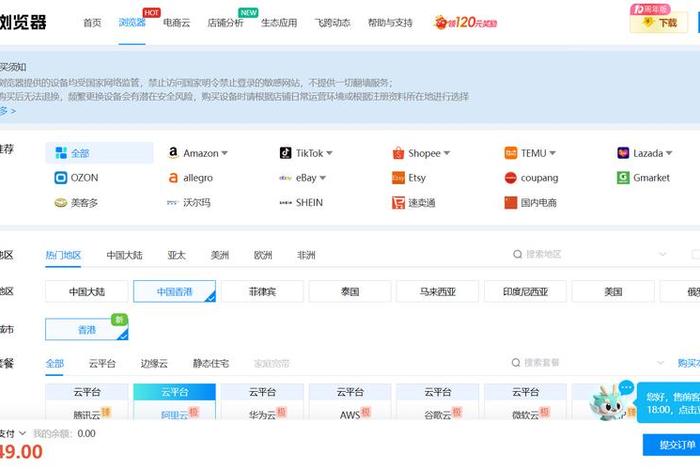Switch to the 欧洲 tab

point(263,255)
